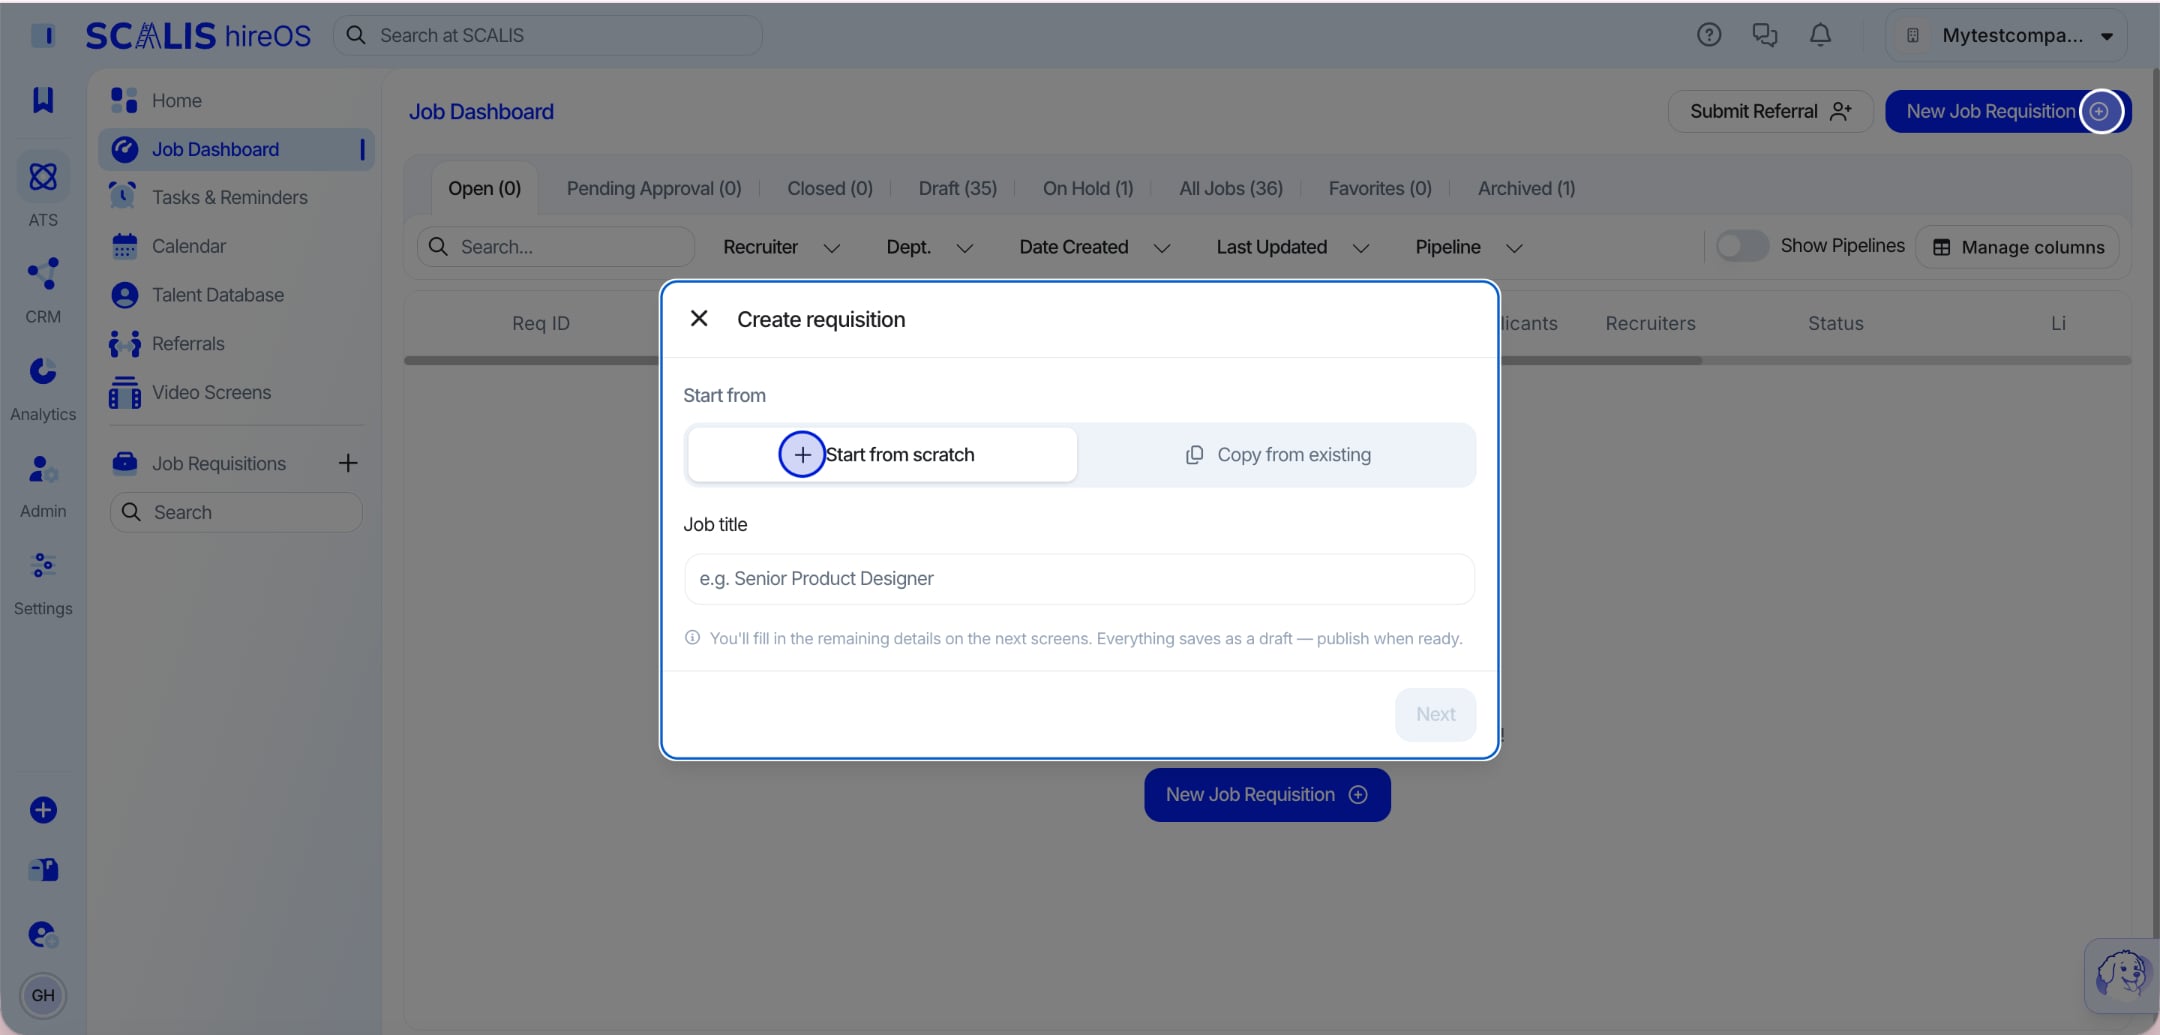Click top New Job Requisition button

(2007, 111)
